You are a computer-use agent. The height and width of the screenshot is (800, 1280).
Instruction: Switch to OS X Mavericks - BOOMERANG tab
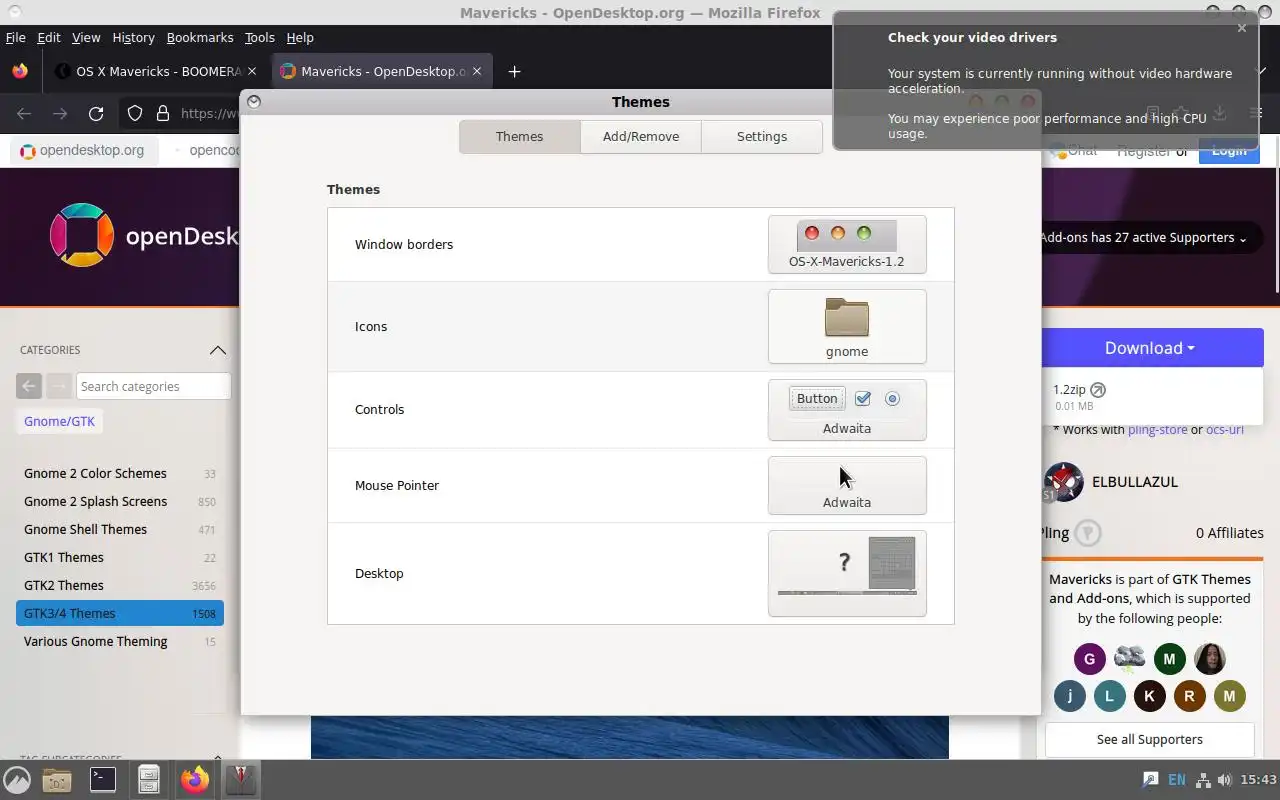[158, 71]
